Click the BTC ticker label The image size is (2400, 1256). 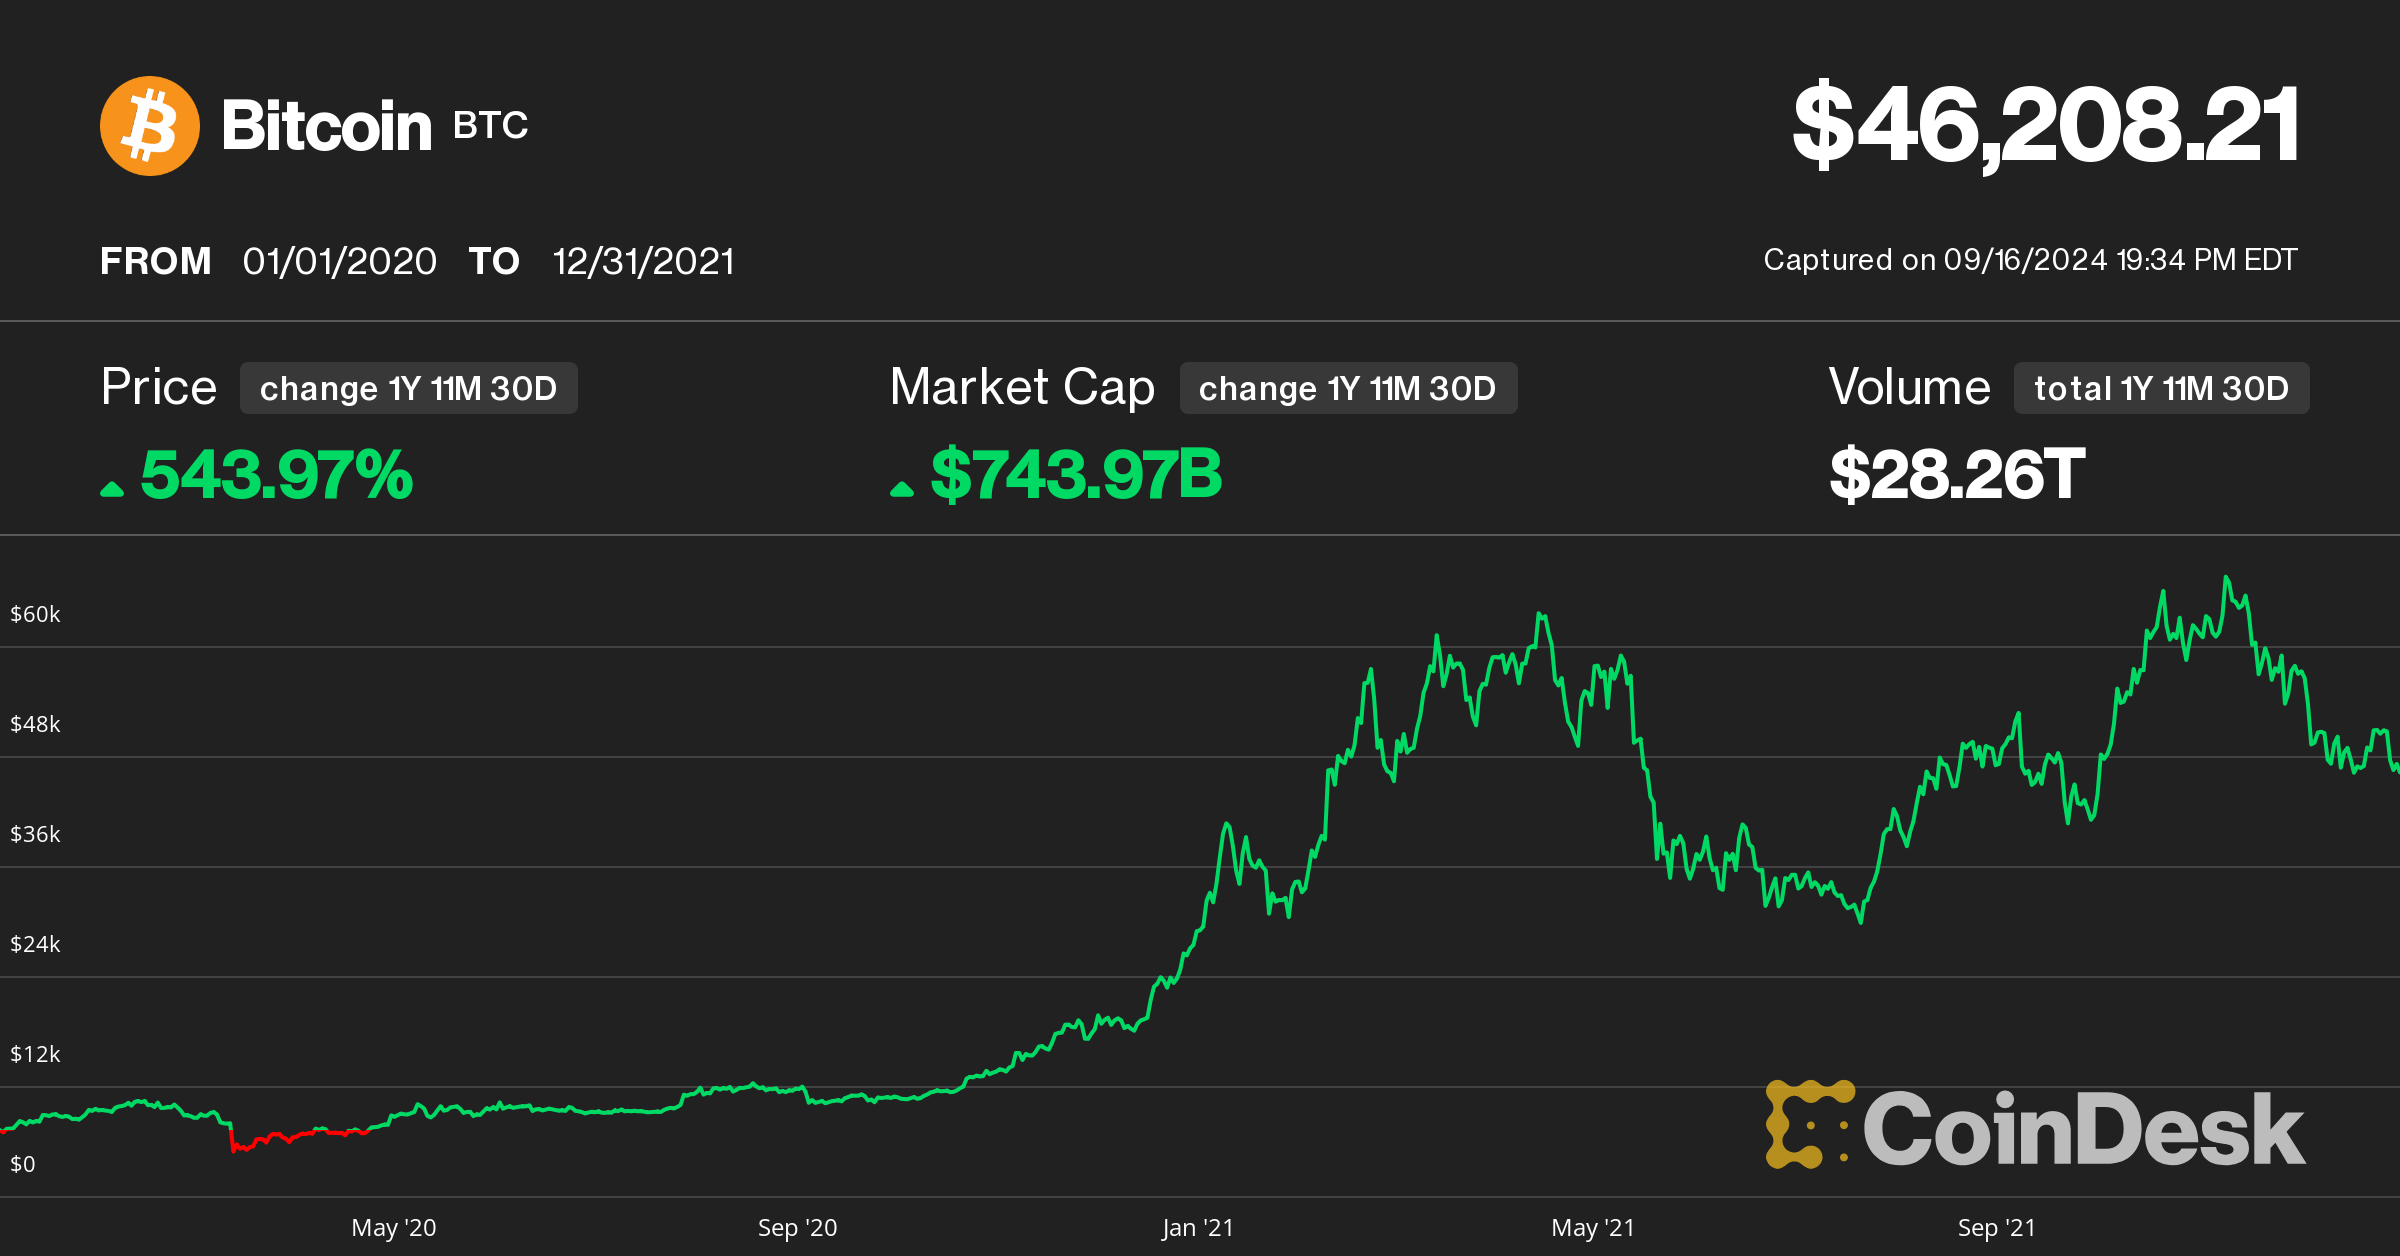point(490,126)
